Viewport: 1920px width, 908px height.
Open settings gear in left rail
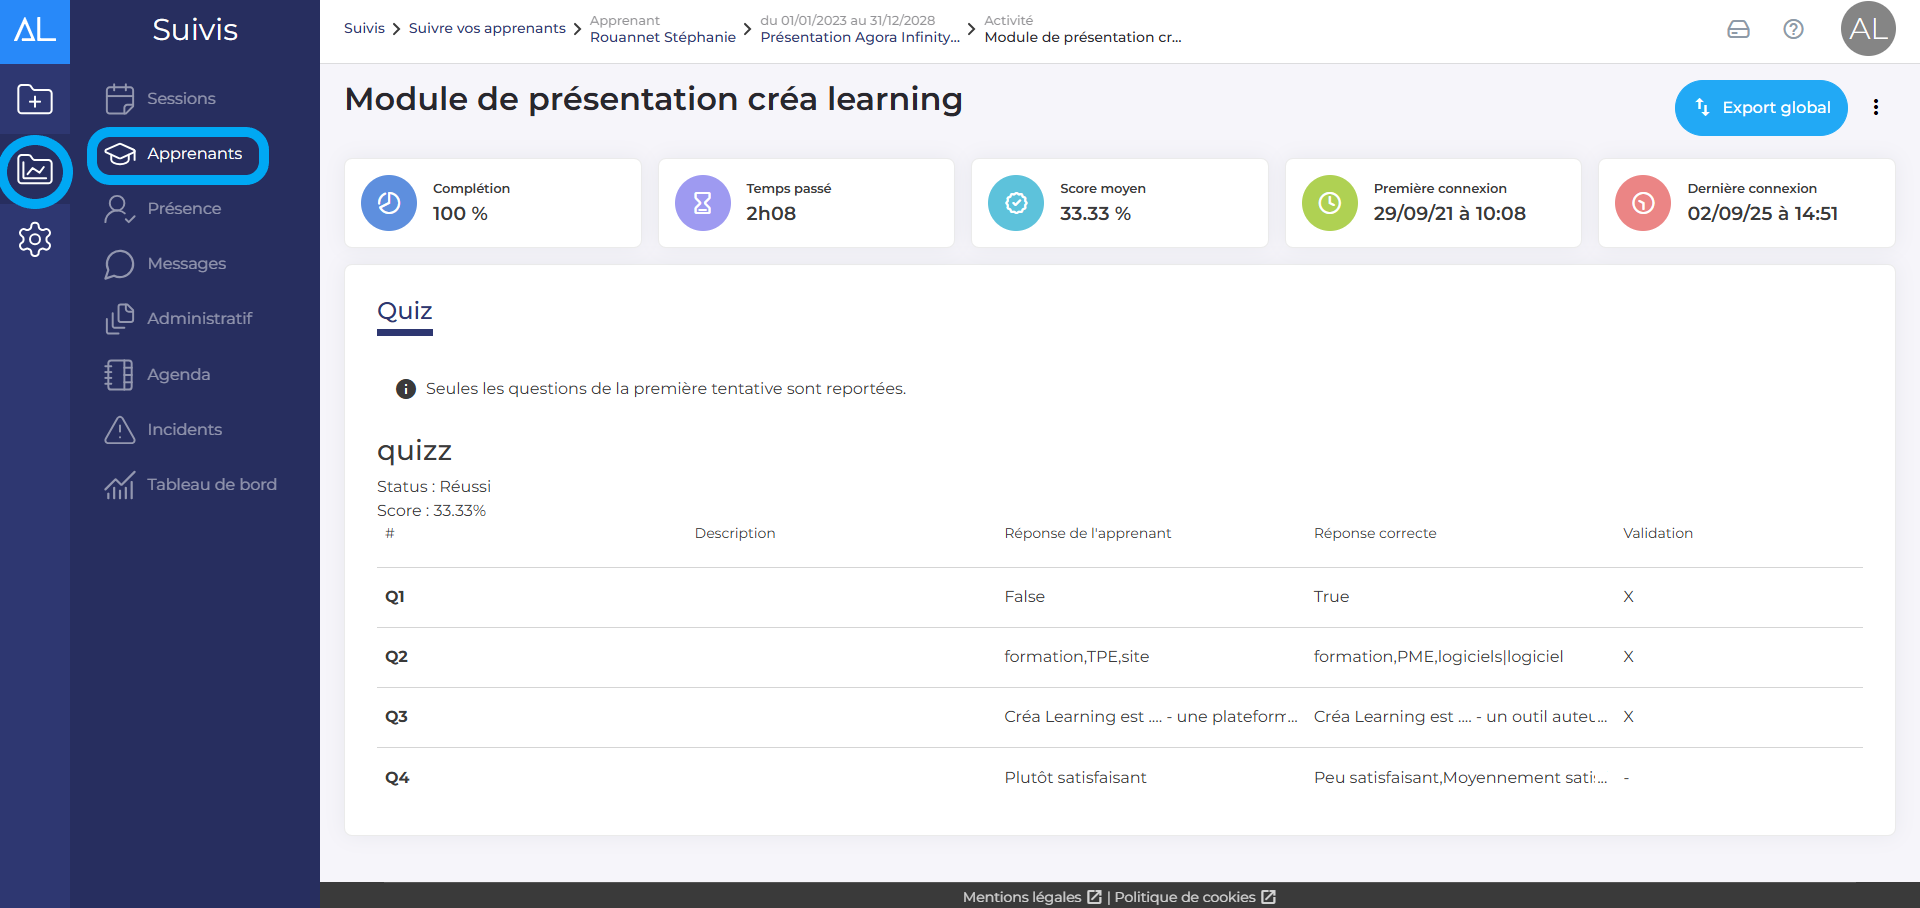(35, 240)
